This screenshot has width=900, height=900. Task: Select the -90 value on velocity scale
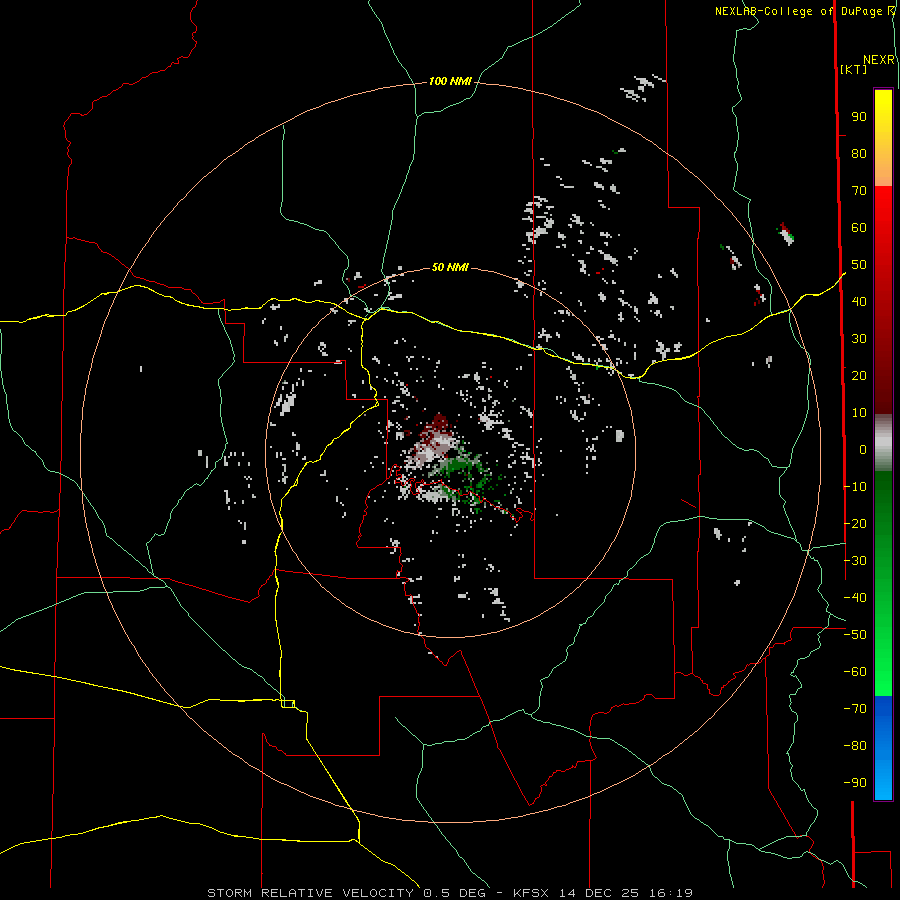pos(855,783)
